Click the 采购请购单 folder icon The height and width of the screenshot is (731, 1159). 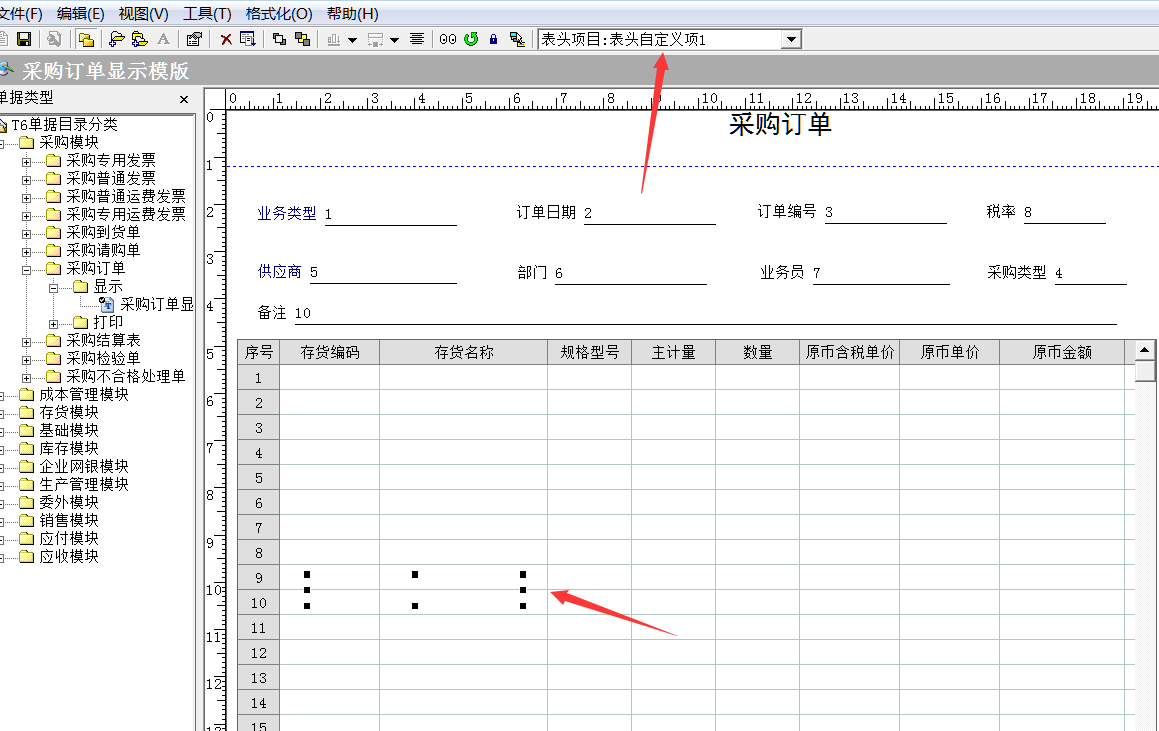coord(53,250)
